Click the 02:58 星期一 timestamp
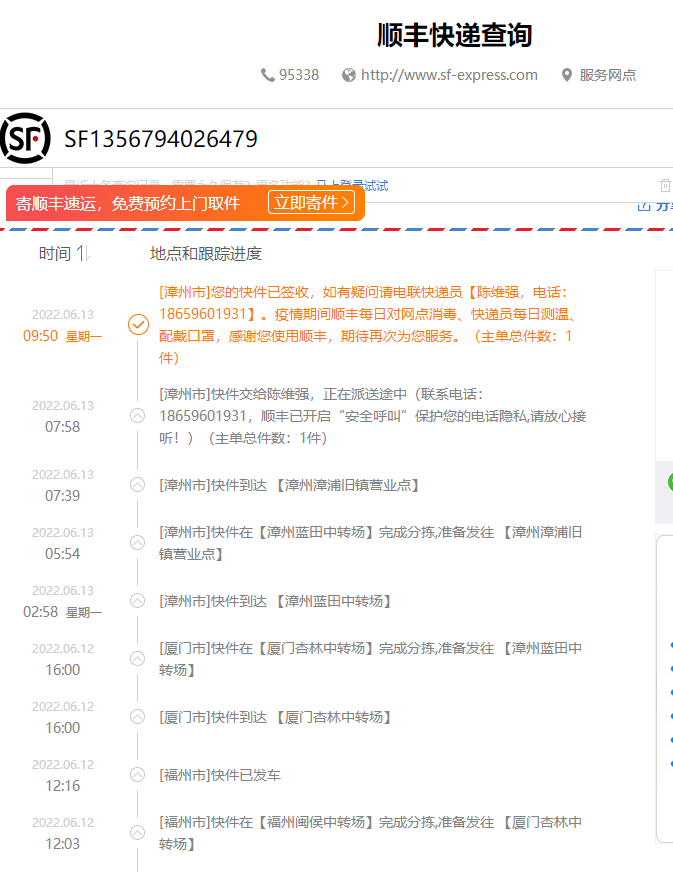The height and width of the screenshot is (872, 673). pyautogui.click(x=62, y=612)
